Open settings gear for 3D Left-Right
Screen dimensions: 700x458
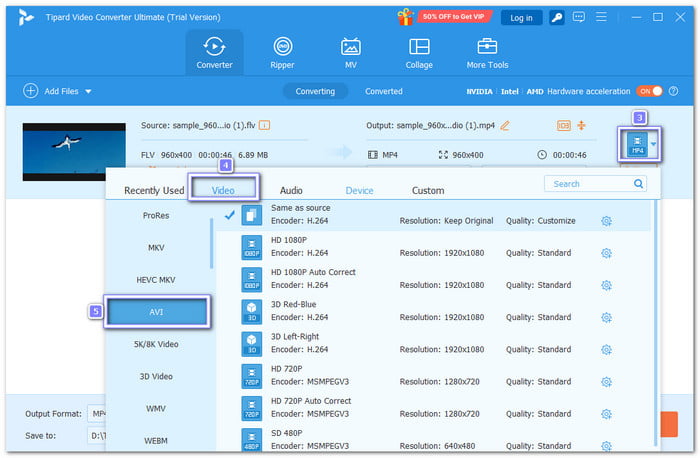coord(606,350)
